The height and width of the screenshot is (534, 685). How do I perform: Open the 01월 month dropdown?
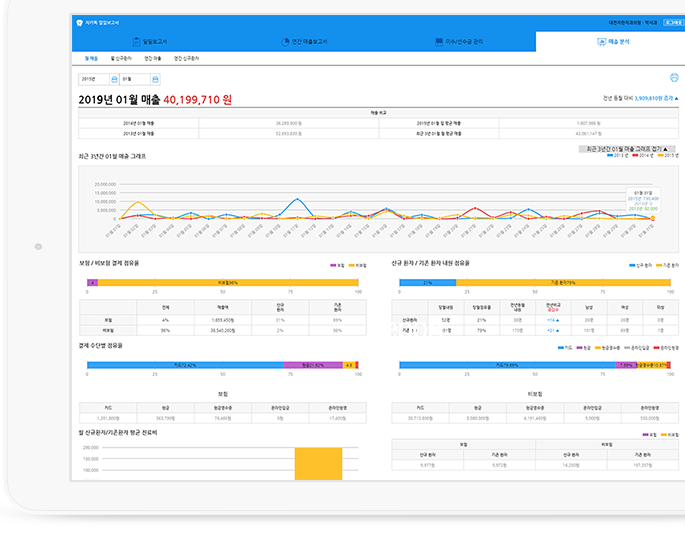coord(133,77)
